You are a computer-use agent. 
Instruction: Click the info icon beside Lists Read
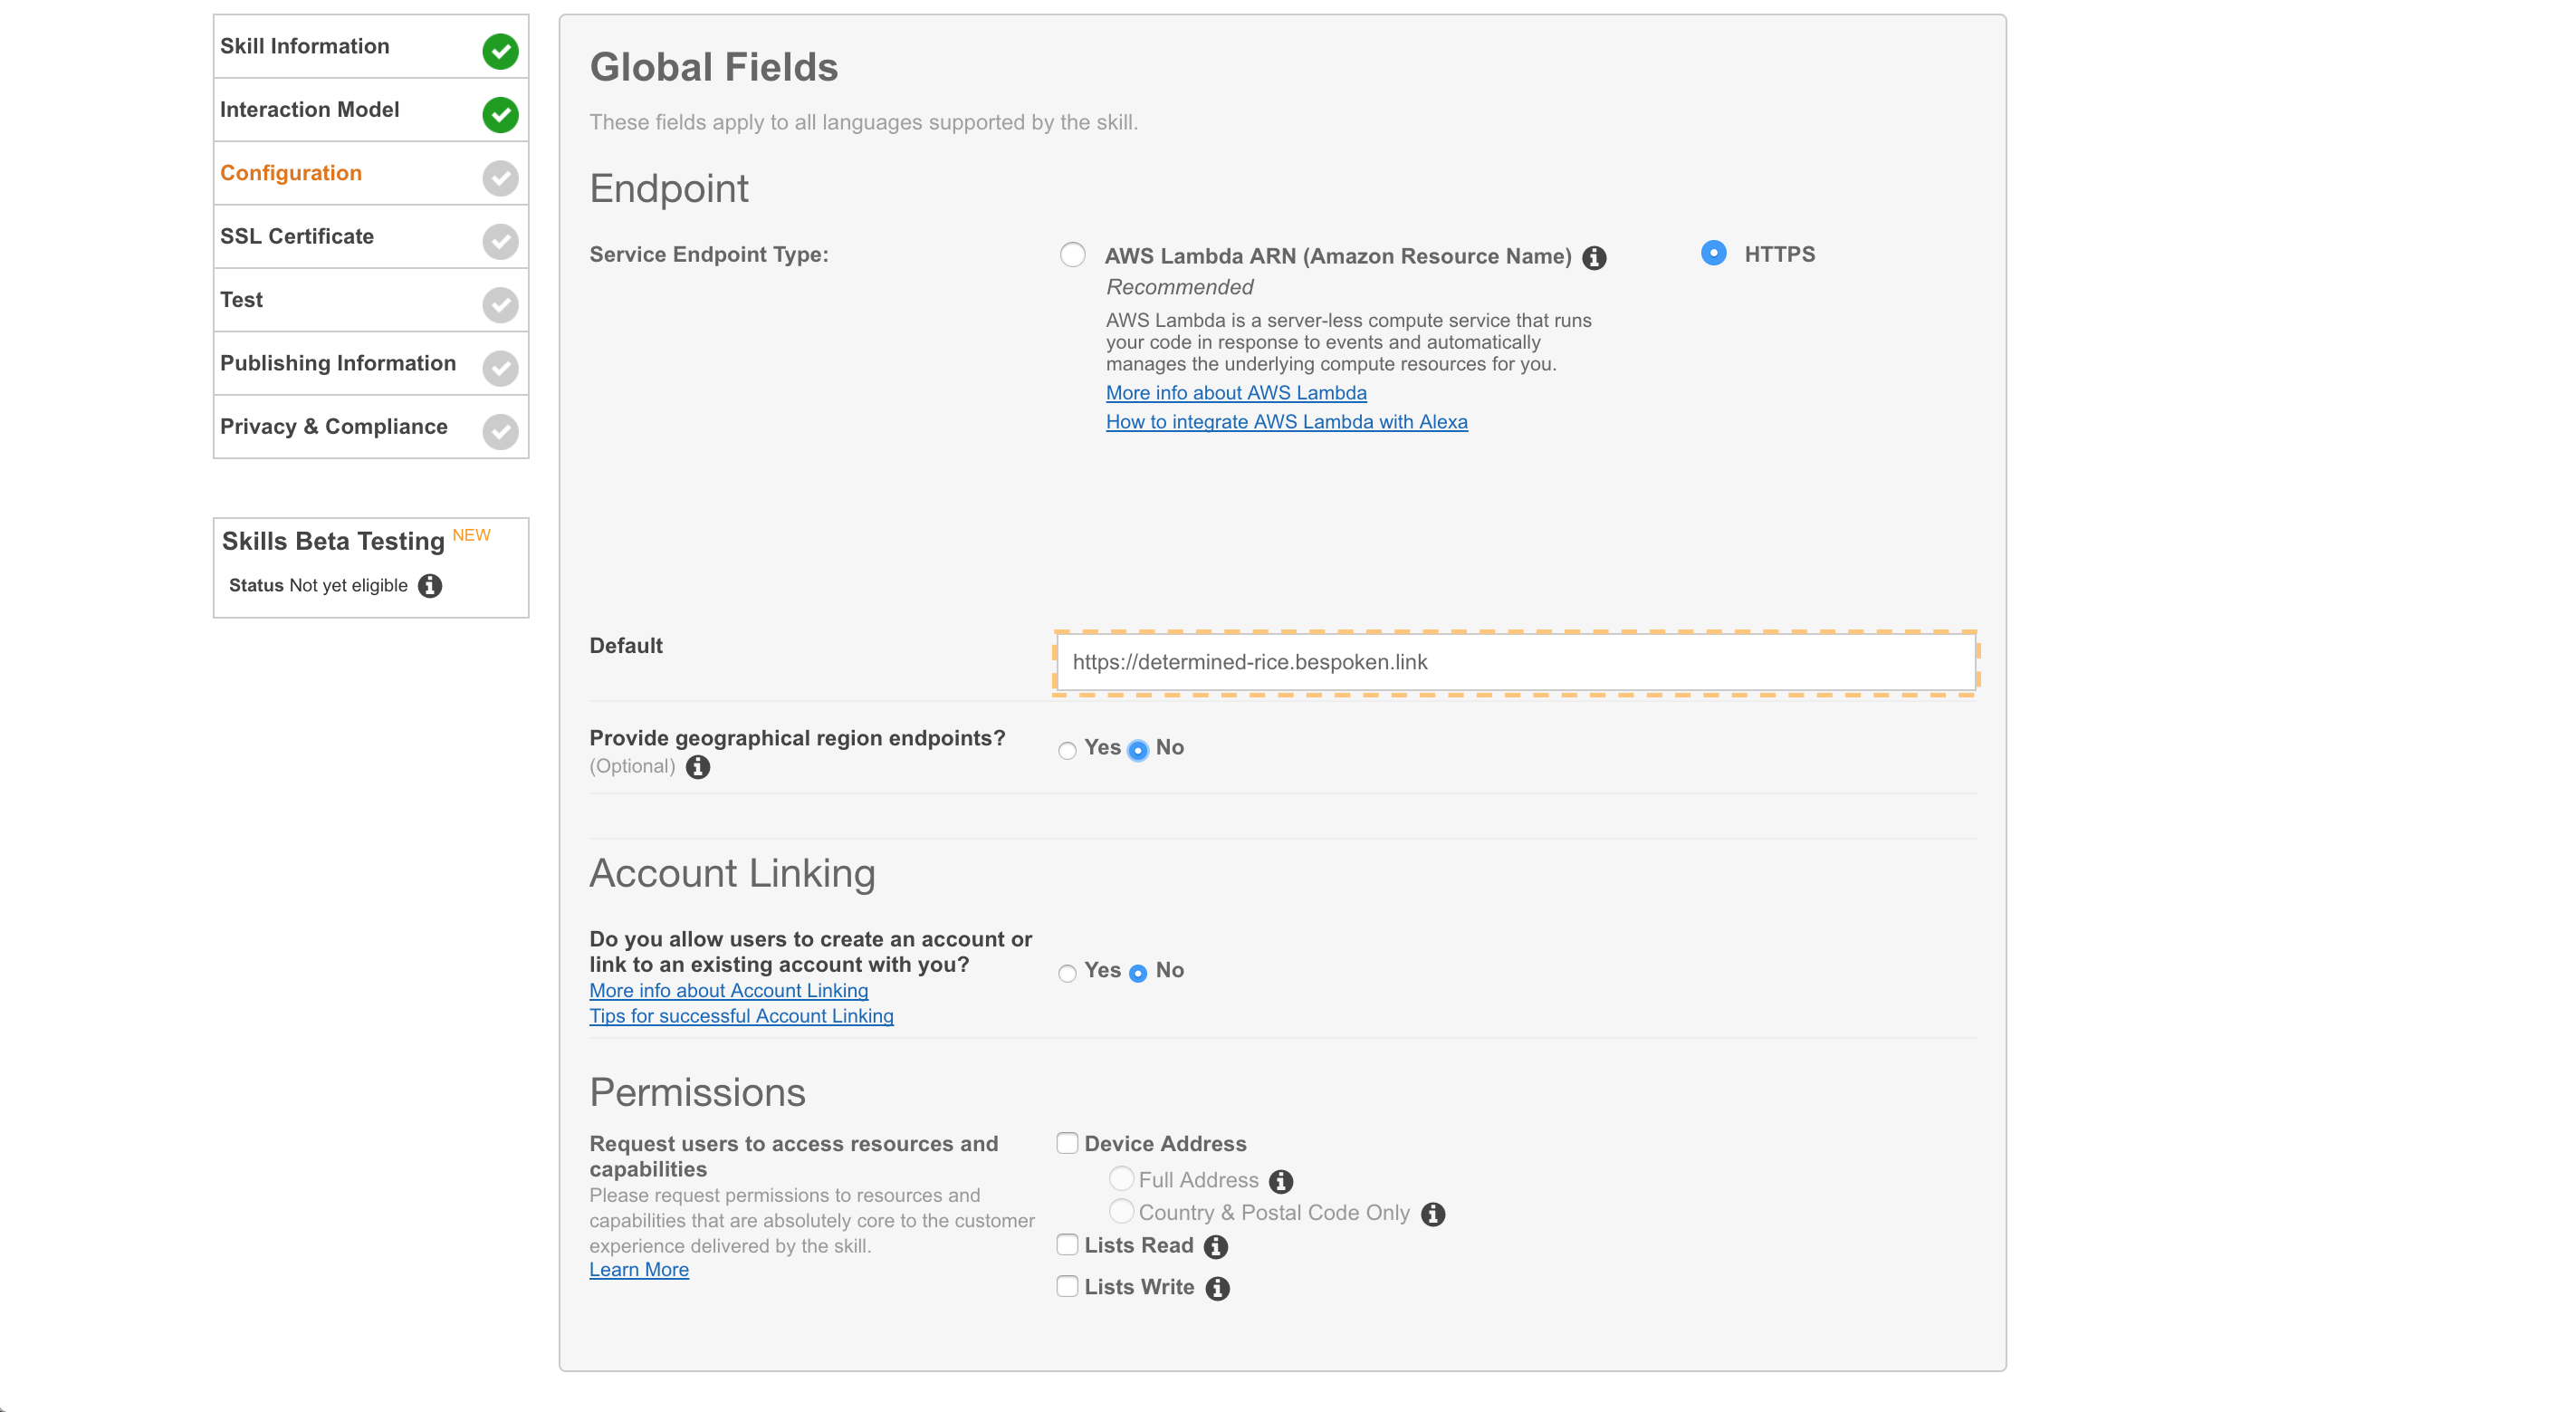[x=1216, y=1247]
